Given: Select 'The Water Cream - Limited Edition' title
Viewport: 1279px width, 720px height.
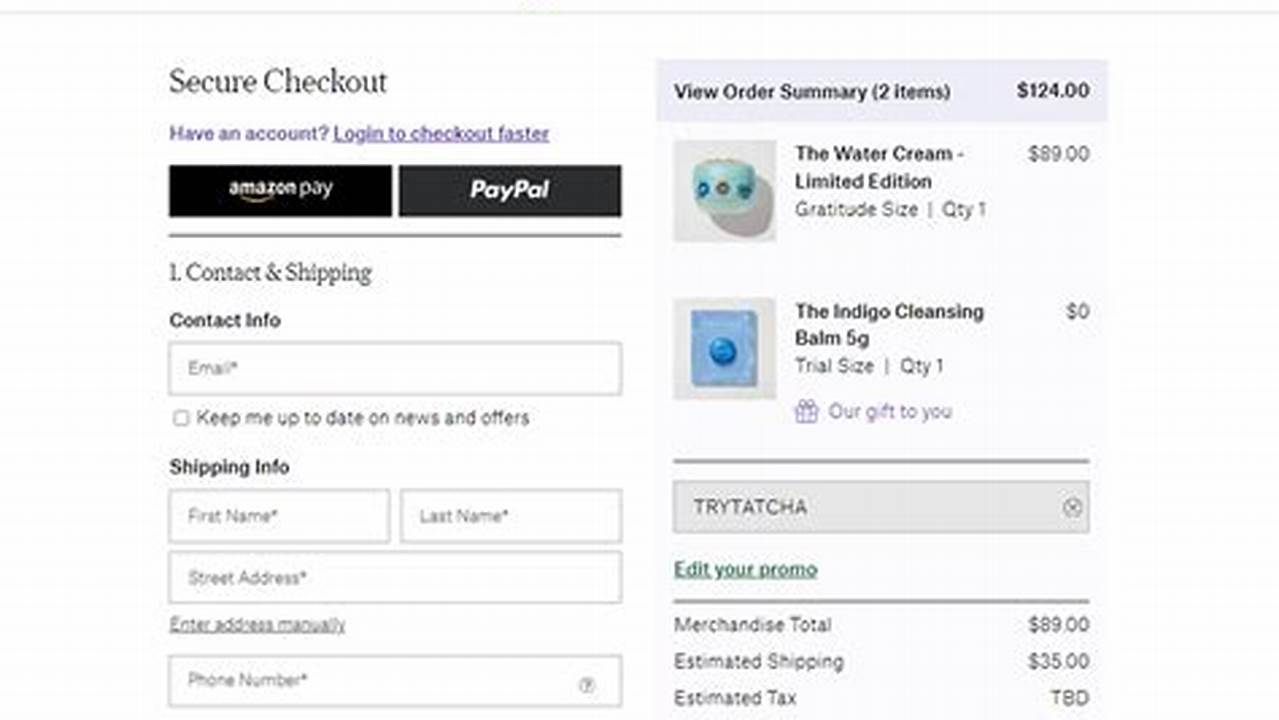Looking at the screenshot, I should [877, 168].
